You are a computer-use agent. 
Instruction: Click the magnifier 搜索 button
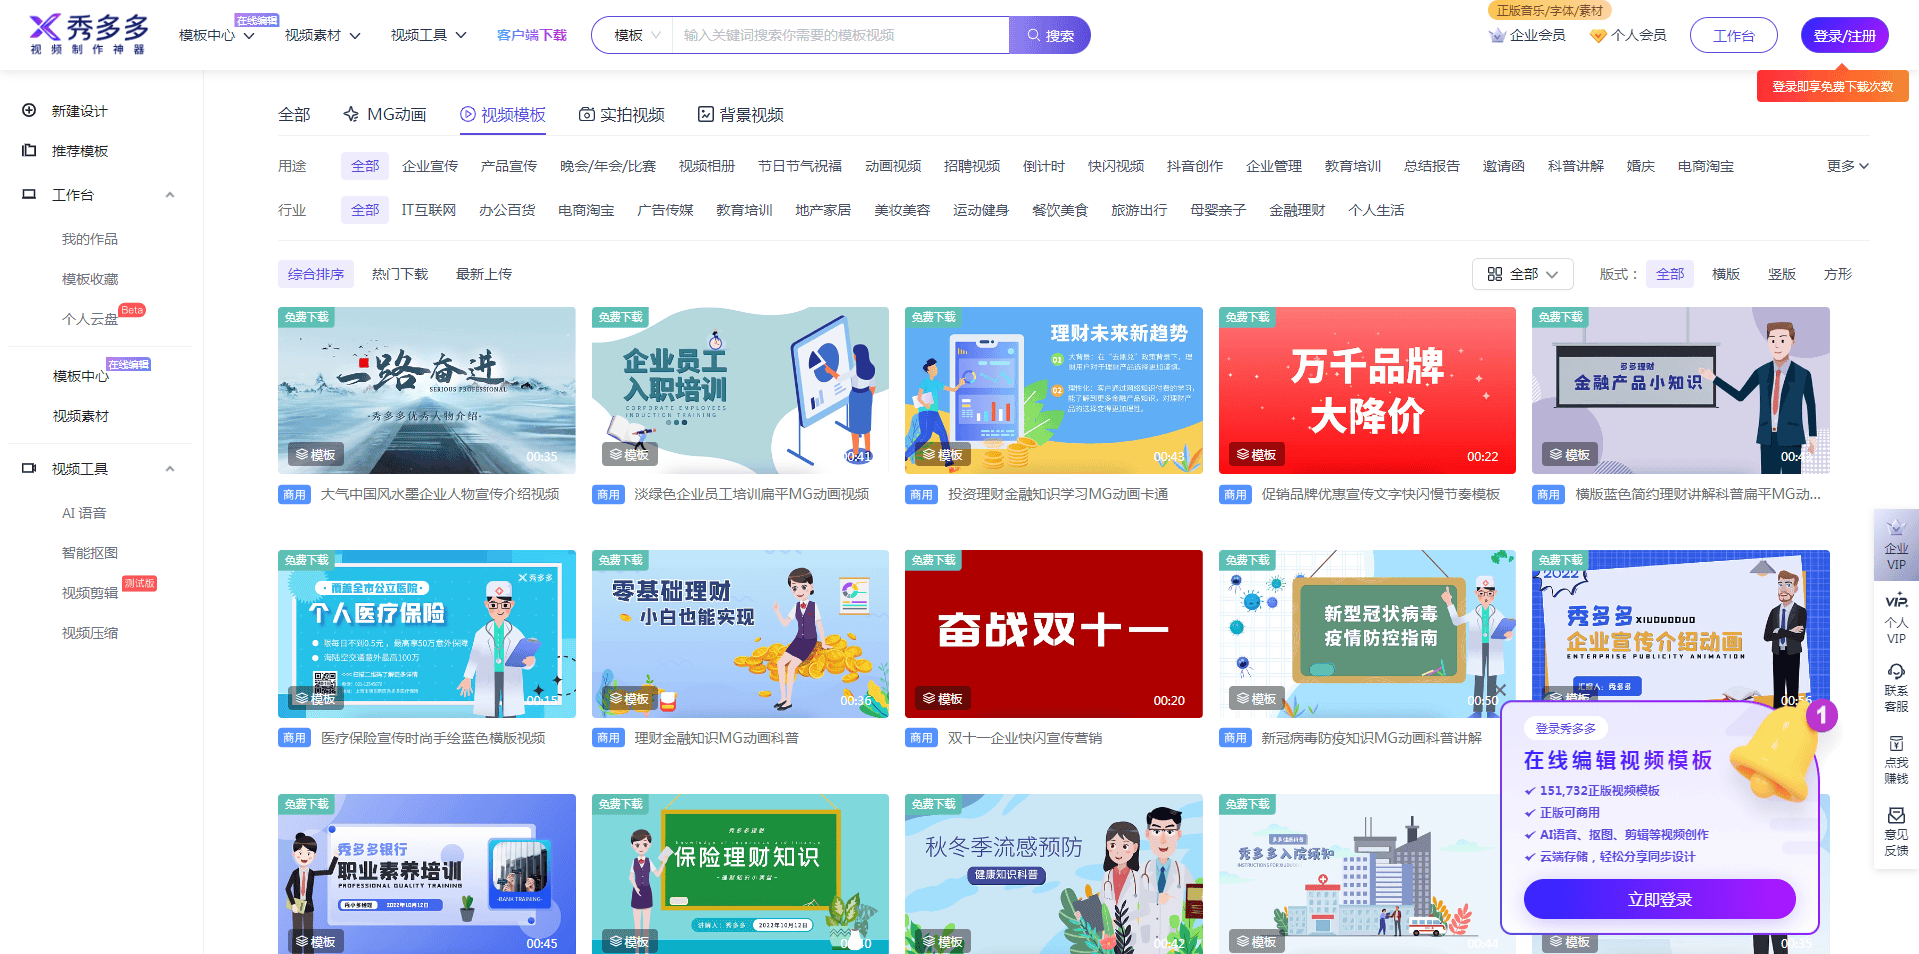tap(1049, 35)
